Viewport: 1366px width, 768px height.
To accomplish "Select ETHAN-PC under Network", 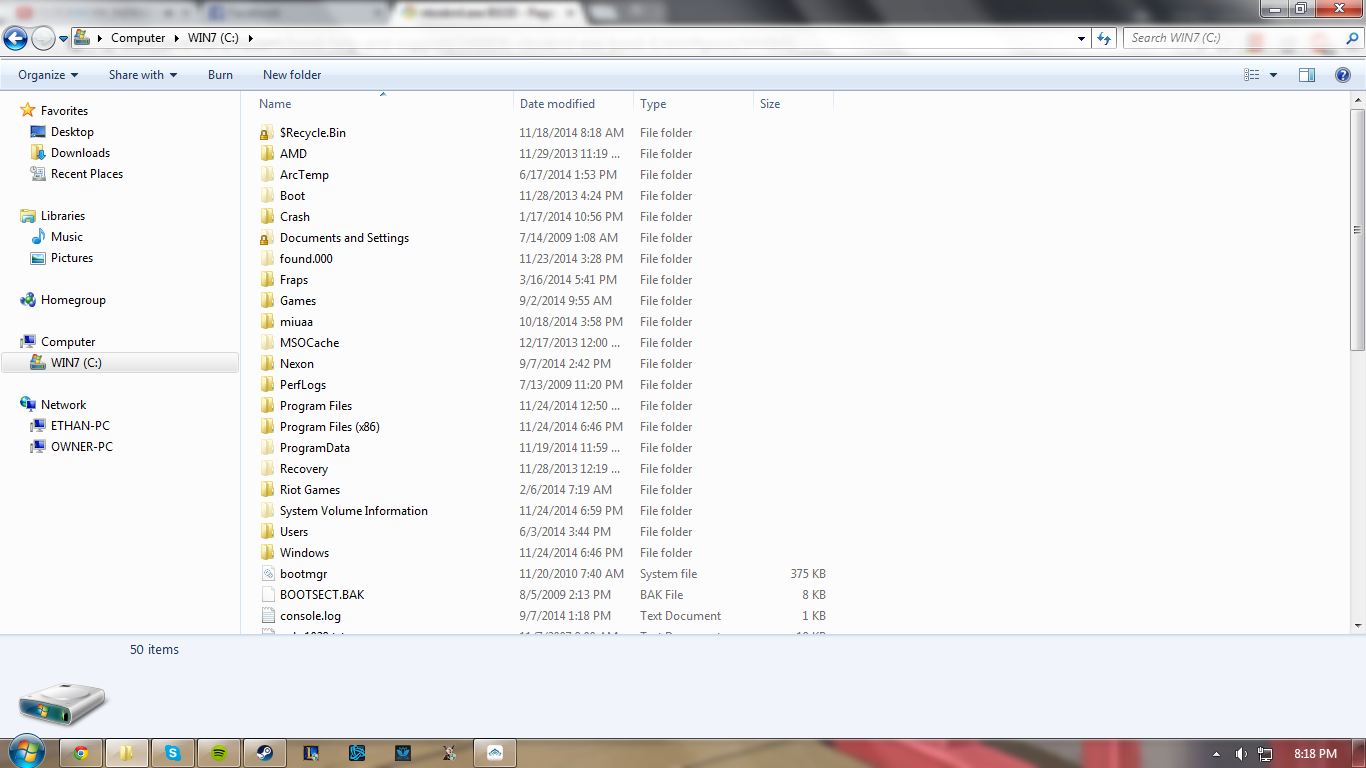I will point(80,426).
